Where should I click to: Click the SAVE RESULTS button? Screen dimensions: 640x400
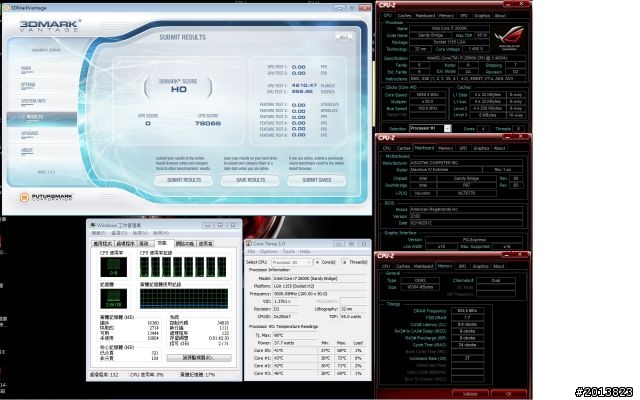pos(250,180)
